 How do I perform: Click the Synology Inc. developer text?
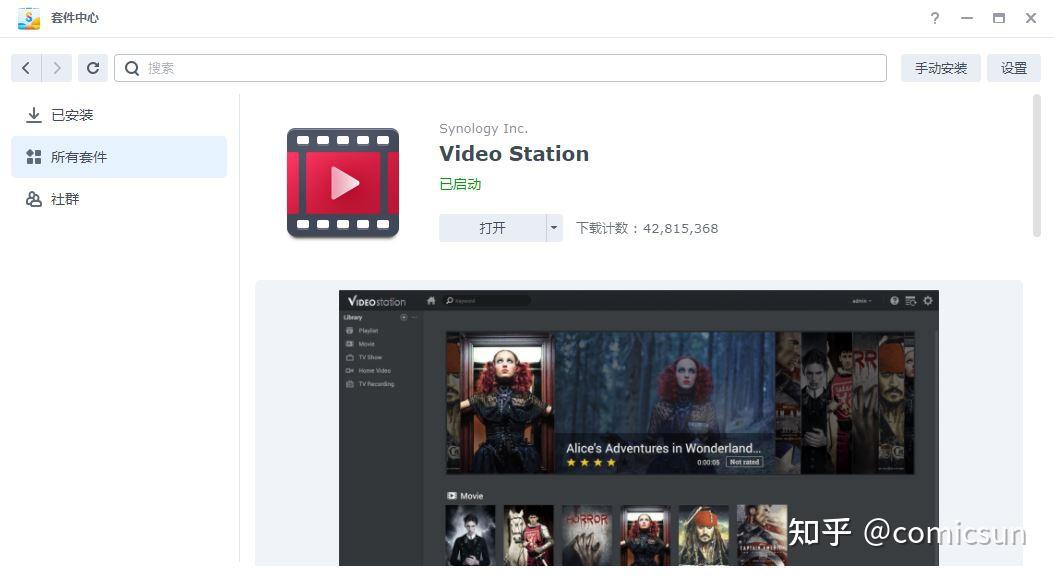point(483,128)
